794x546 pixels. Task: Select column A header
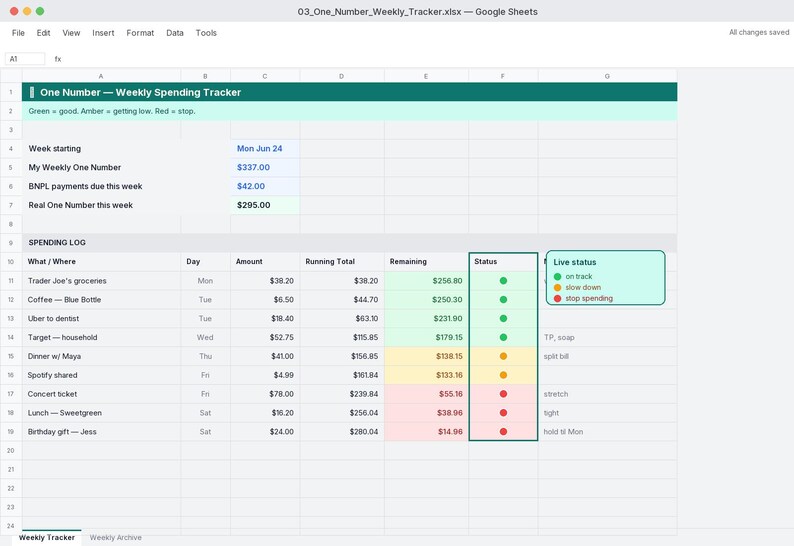(101, 76)
